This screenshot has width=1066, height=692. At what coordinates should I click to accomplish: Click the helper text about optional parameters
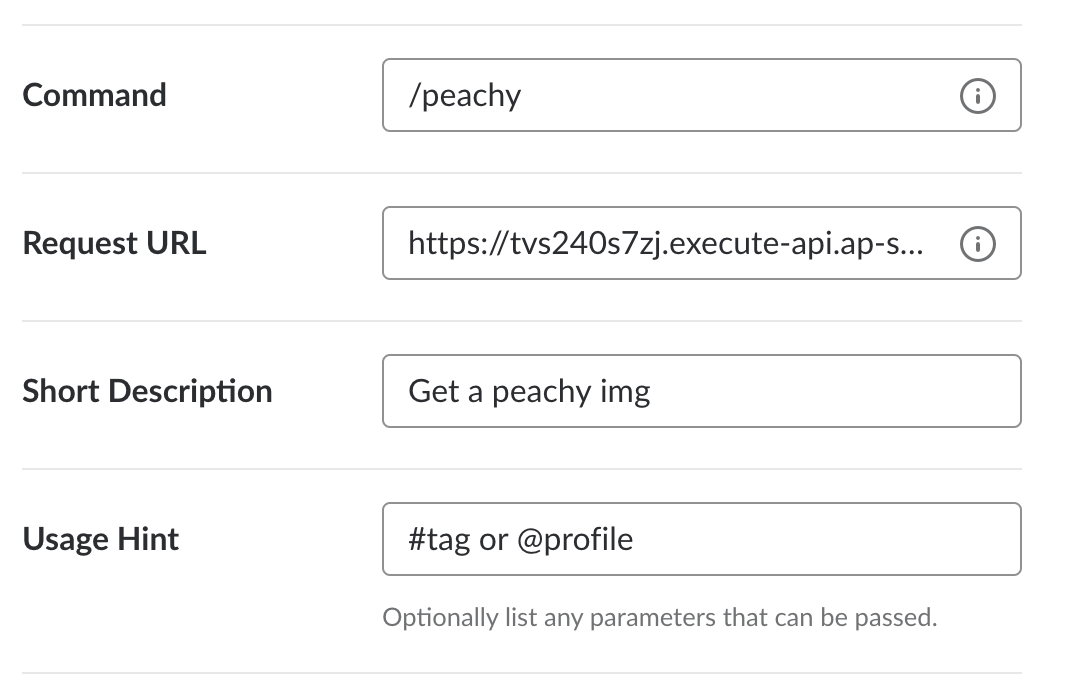tap(659, 618)
